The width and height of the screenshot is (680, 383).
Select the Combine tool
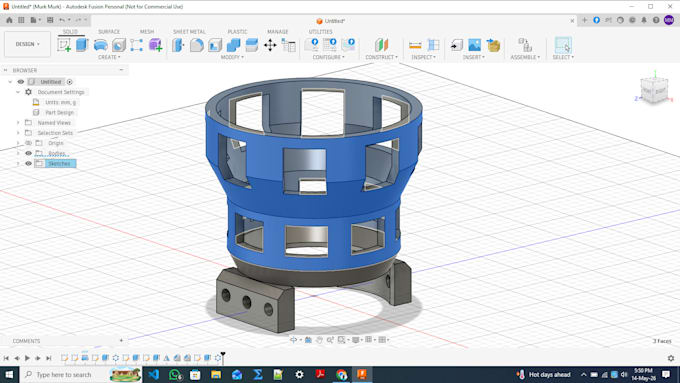point(233,45)
